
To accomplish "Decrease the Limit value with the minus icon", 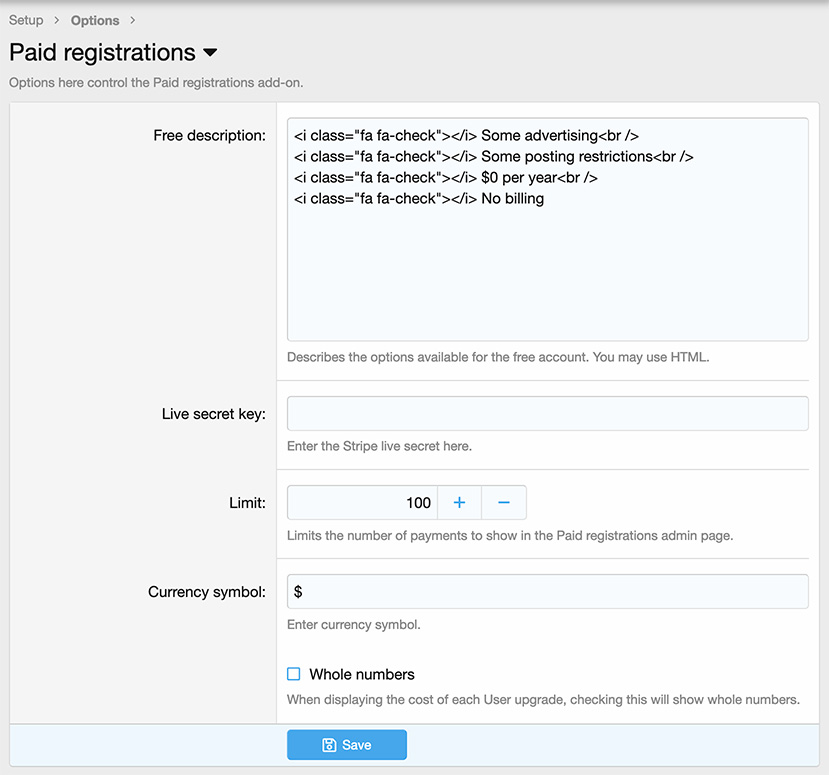I will (504, 502).
